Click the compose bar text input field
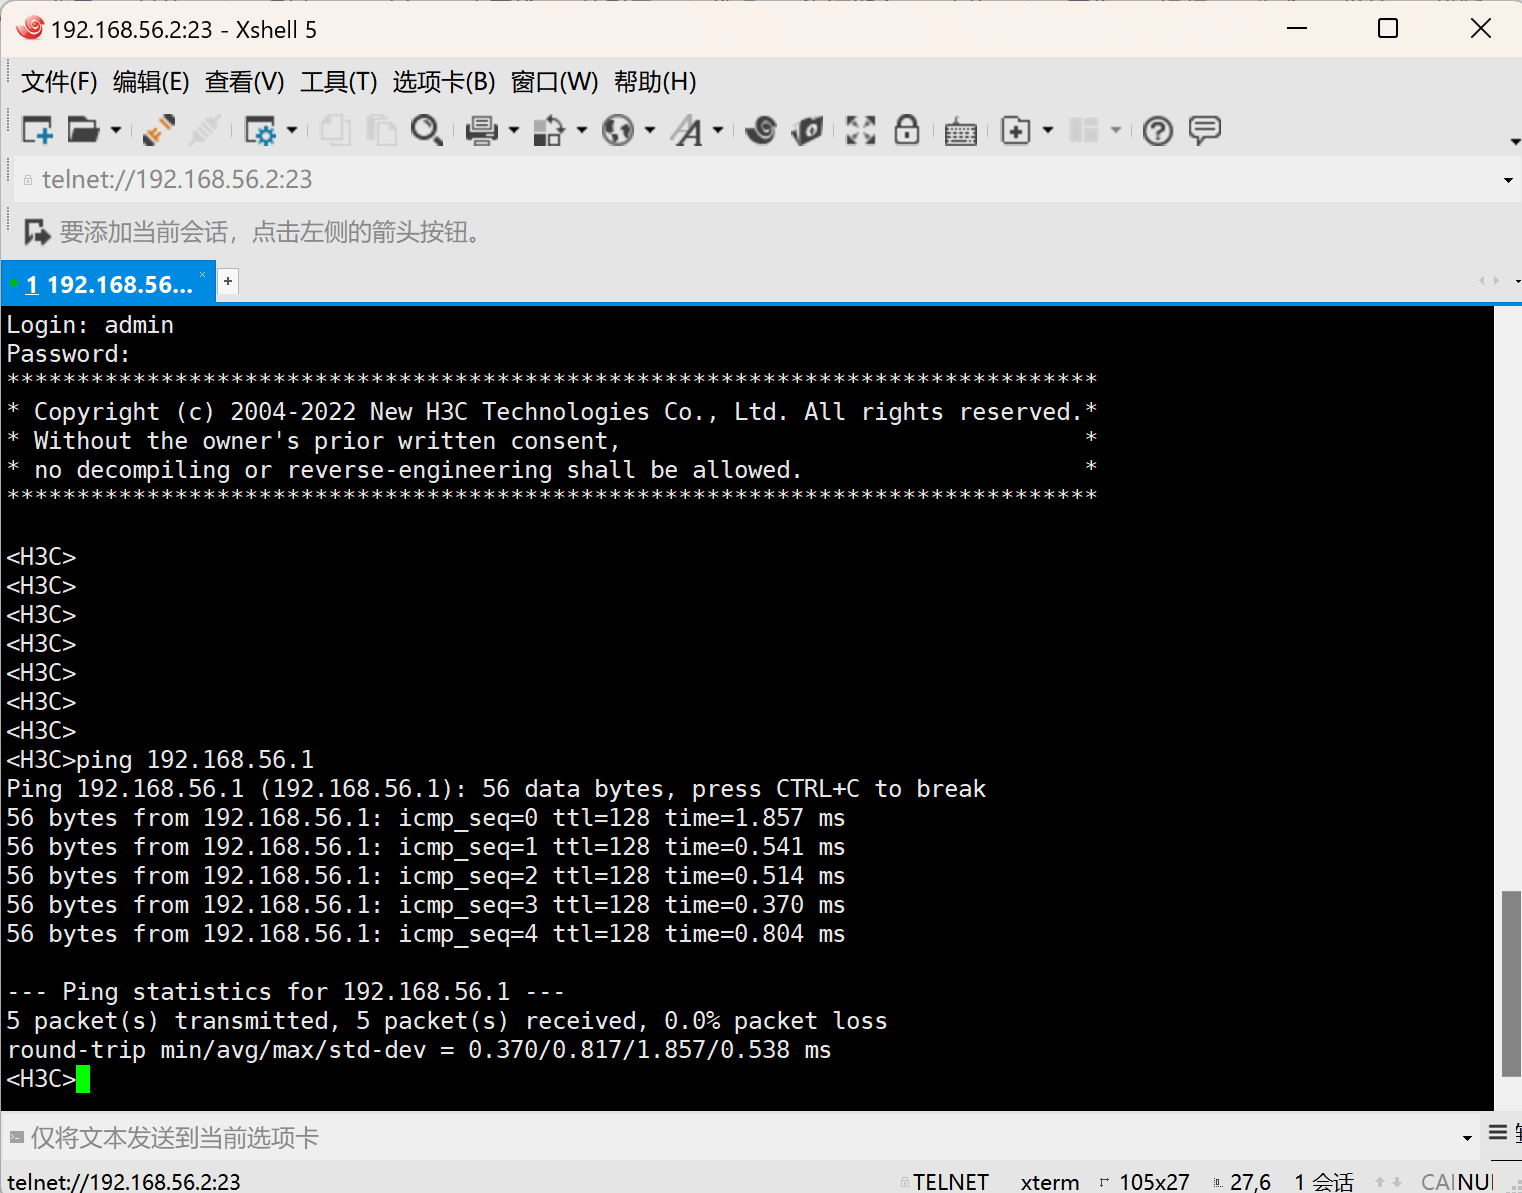Image resolution: width=1522 pixels, height=1193 pixels. point(740,1137)
